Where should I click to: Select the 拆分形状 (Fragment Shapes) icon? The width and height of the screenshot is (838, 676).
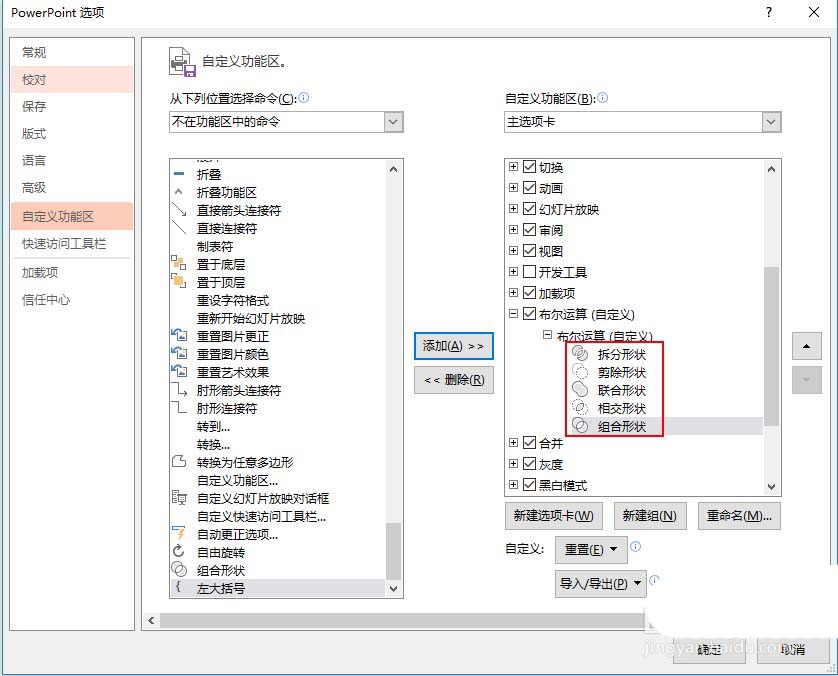(x=579, y=352)
